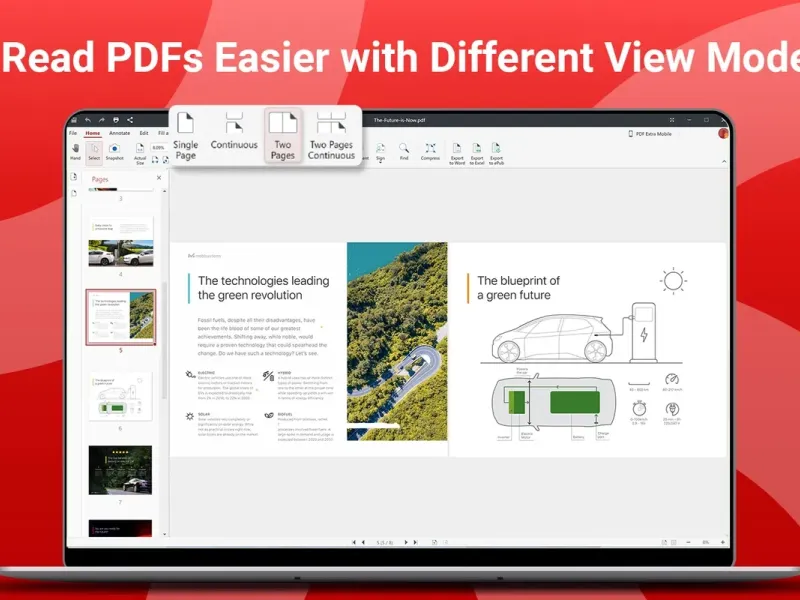Image resolution: width=800 pixels, height=600 pixels.
Task: Click the Undo arrow in title bar
Action: click(x=88, y=120)
